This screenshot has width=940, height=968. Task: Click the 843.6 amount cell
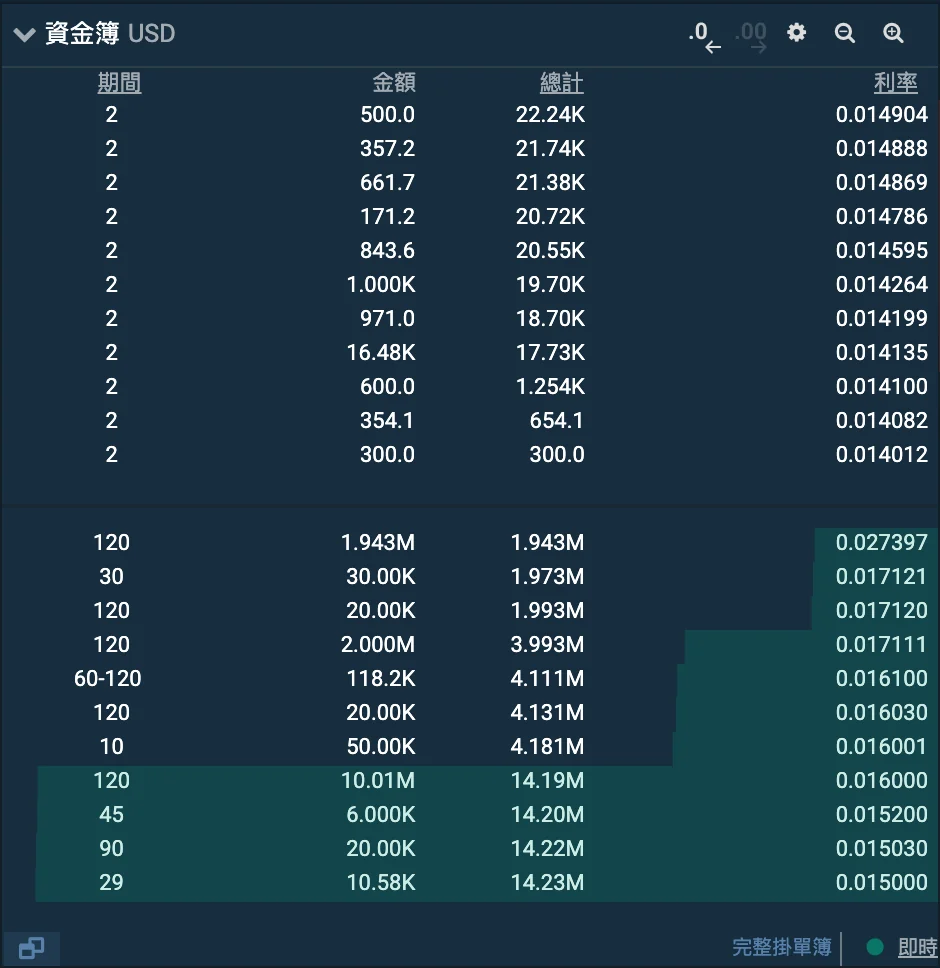388,250
